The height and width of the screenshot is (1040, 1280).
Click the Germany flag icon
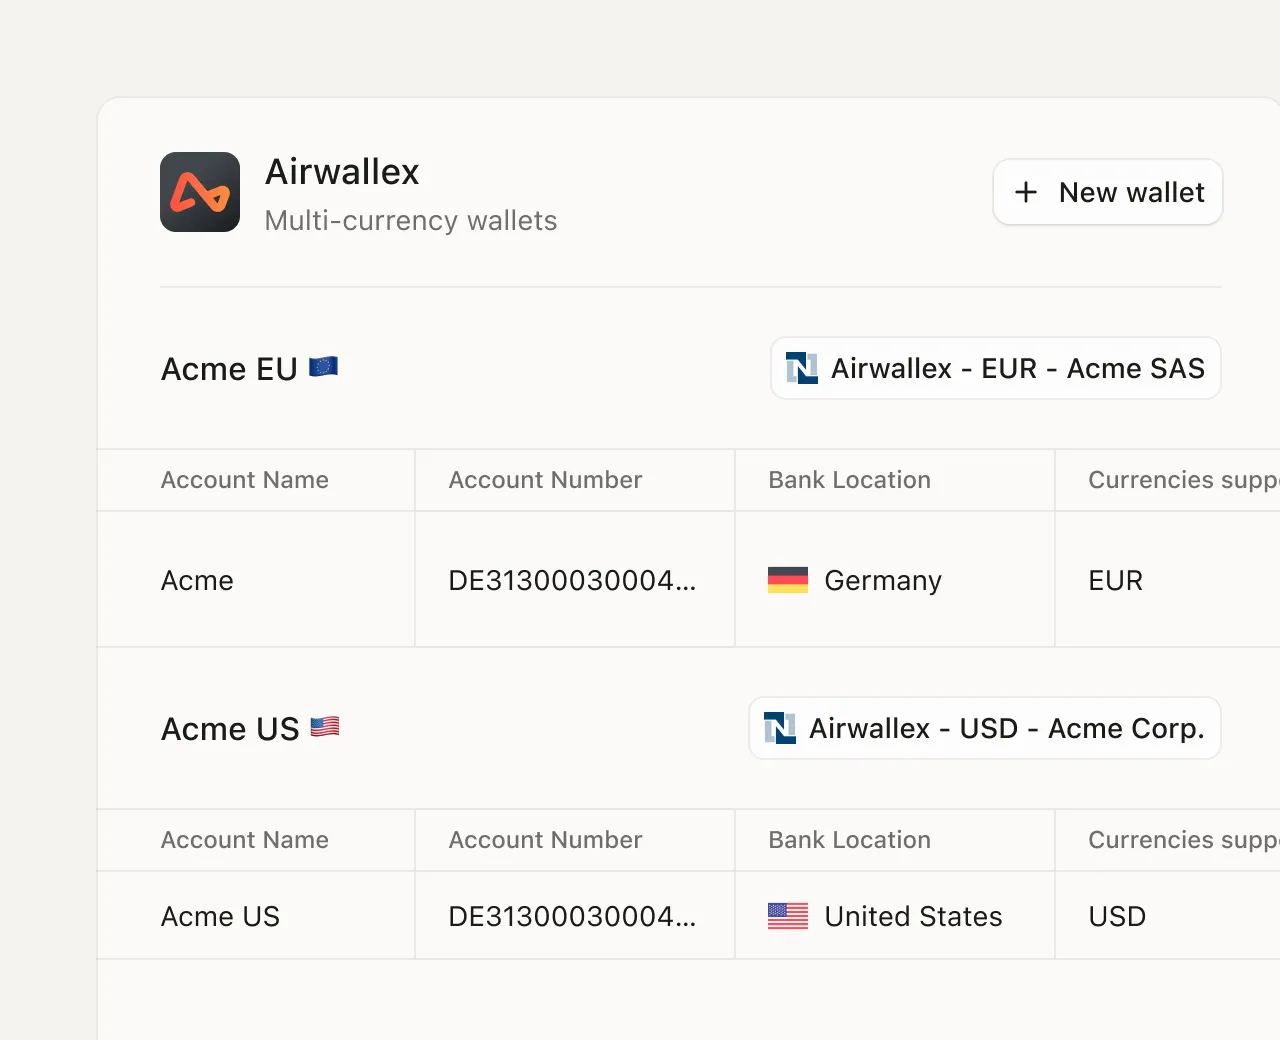click(788, 580)
